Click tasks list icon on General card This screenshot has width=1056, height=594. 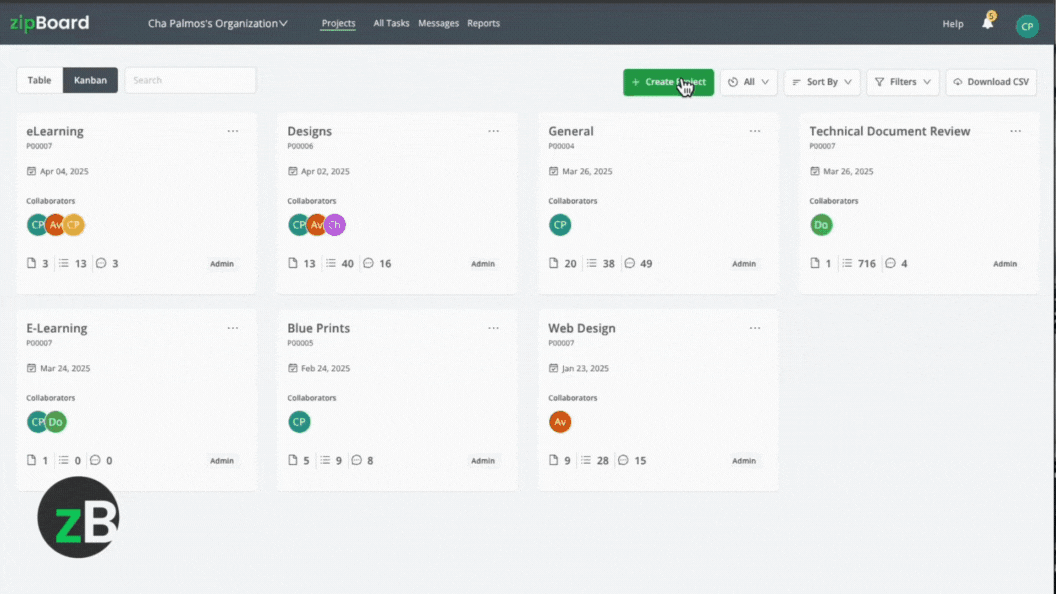point(593,264)
